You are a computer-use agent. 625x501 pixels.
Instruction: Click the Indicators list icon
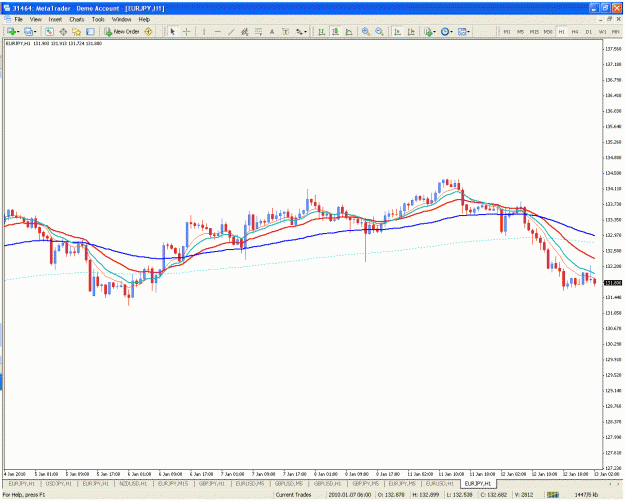428,31
